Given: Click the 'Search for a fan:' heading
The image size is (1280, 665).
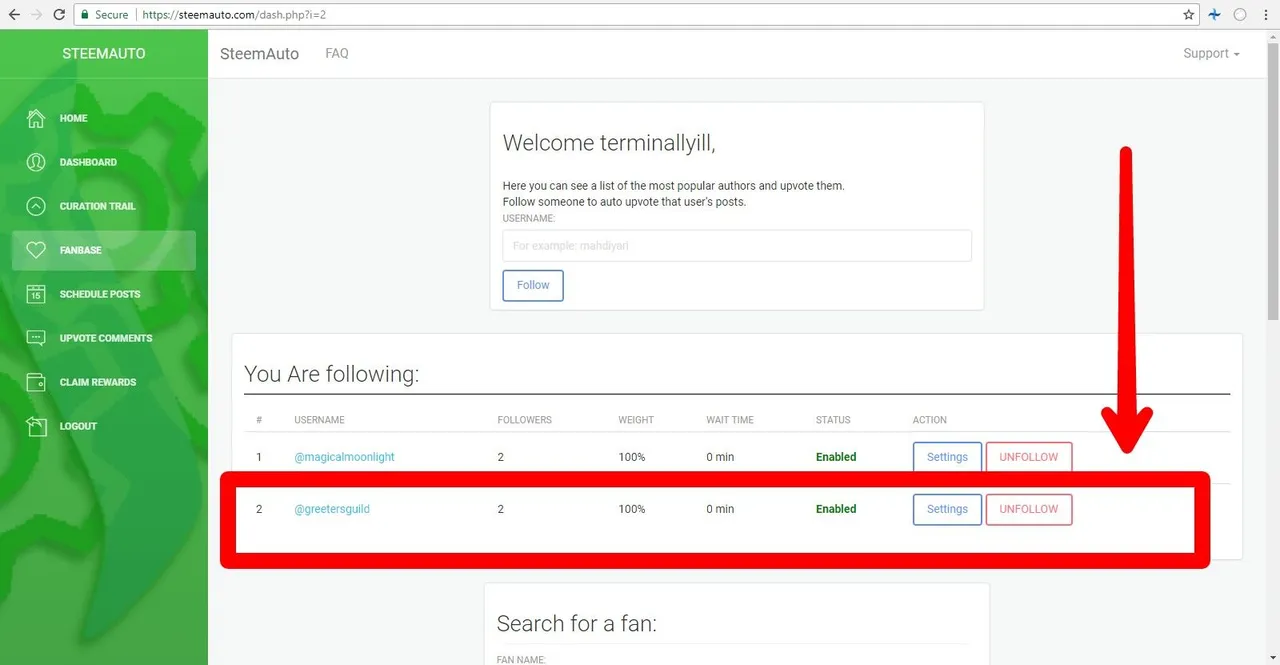Looking at the screenshot, I should coord(577,624).
